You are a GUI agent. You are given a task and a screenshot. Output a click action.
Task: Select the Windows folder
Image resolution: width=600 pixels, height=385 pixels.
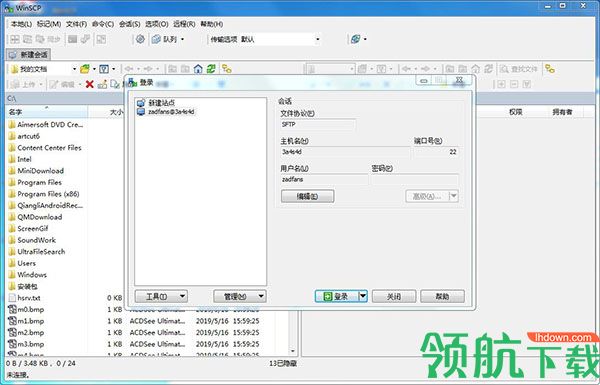28,275
